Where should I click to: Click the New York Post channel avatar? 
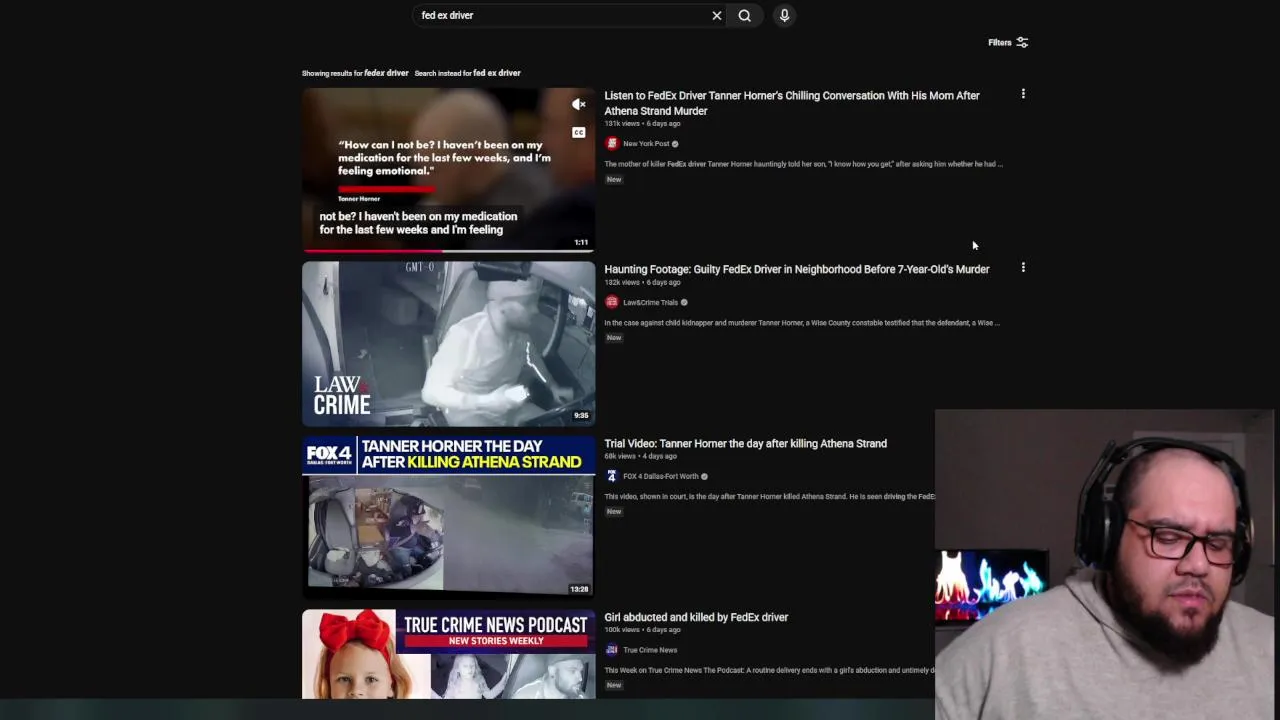click(x=612, y=144)
